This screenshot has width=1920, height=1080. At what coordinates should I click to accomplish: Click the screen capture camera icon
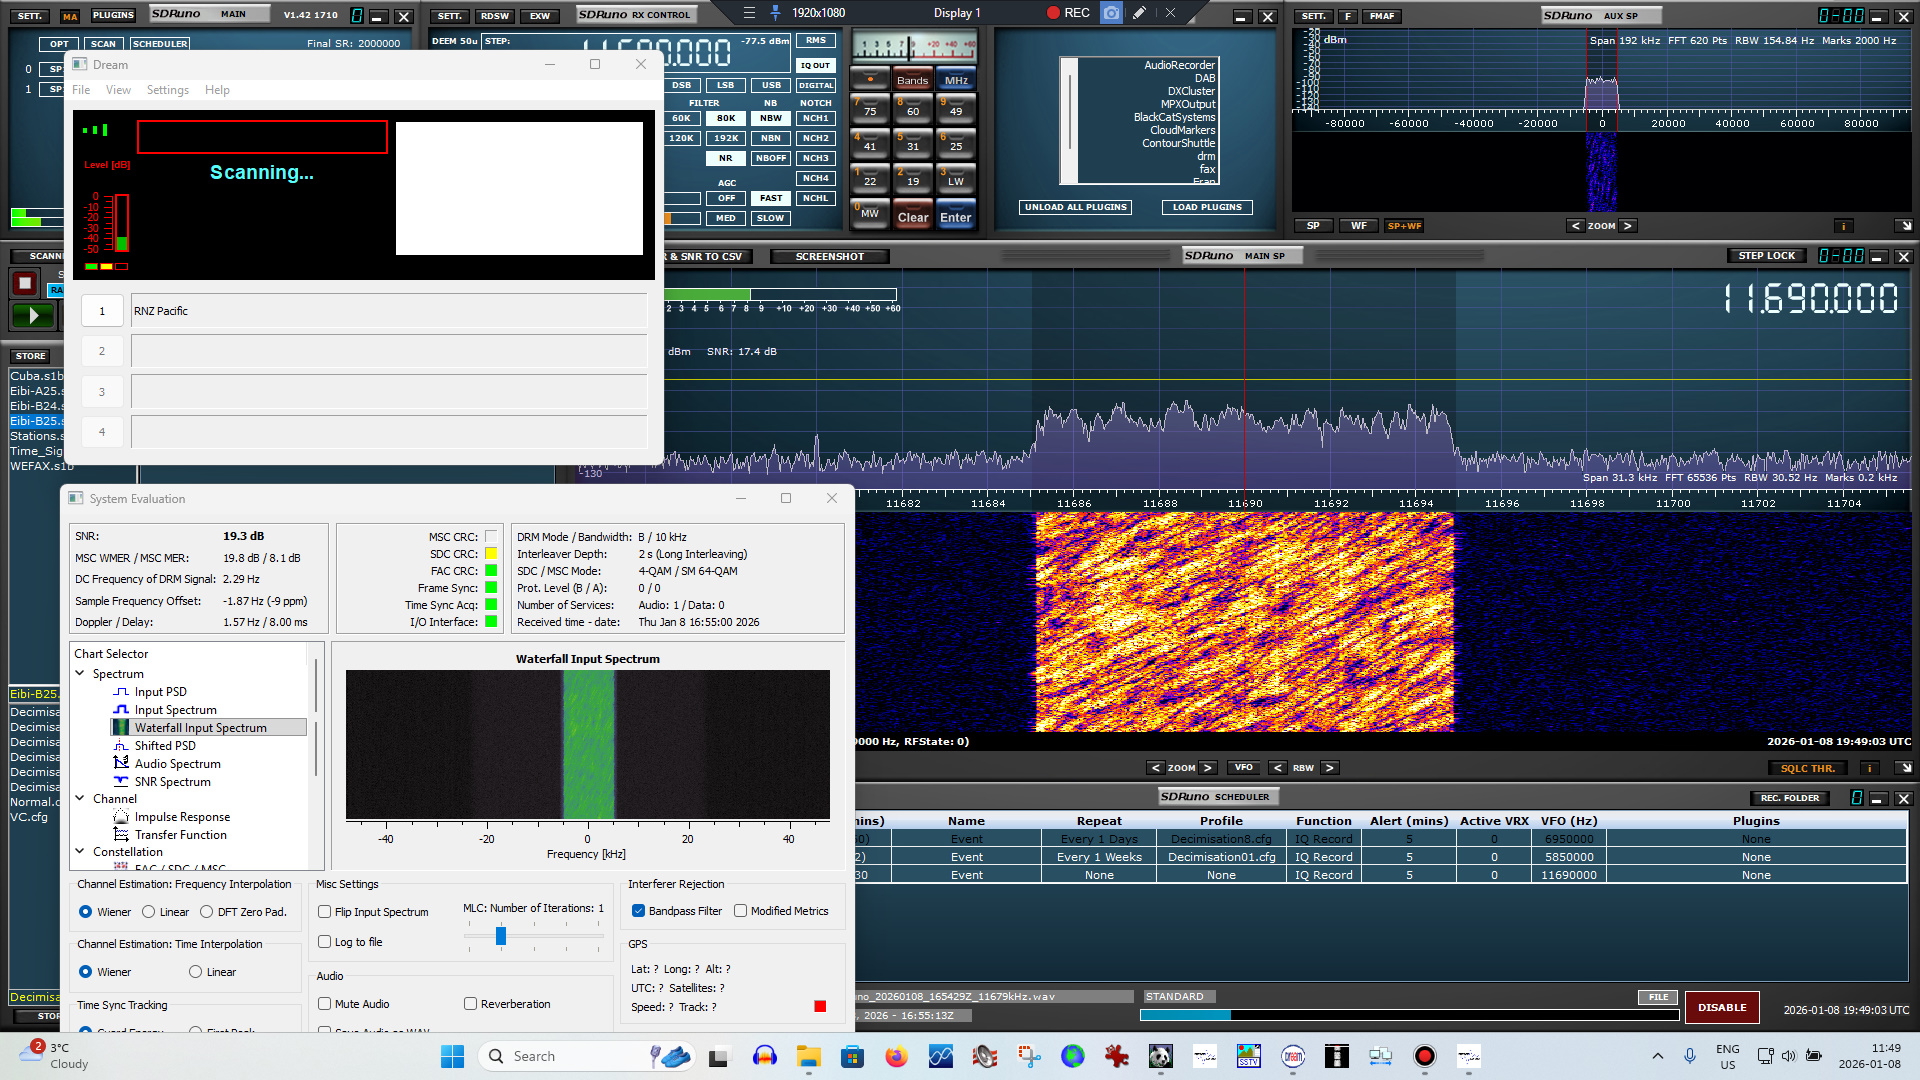pyautogui.click(x=1111, y=13)
